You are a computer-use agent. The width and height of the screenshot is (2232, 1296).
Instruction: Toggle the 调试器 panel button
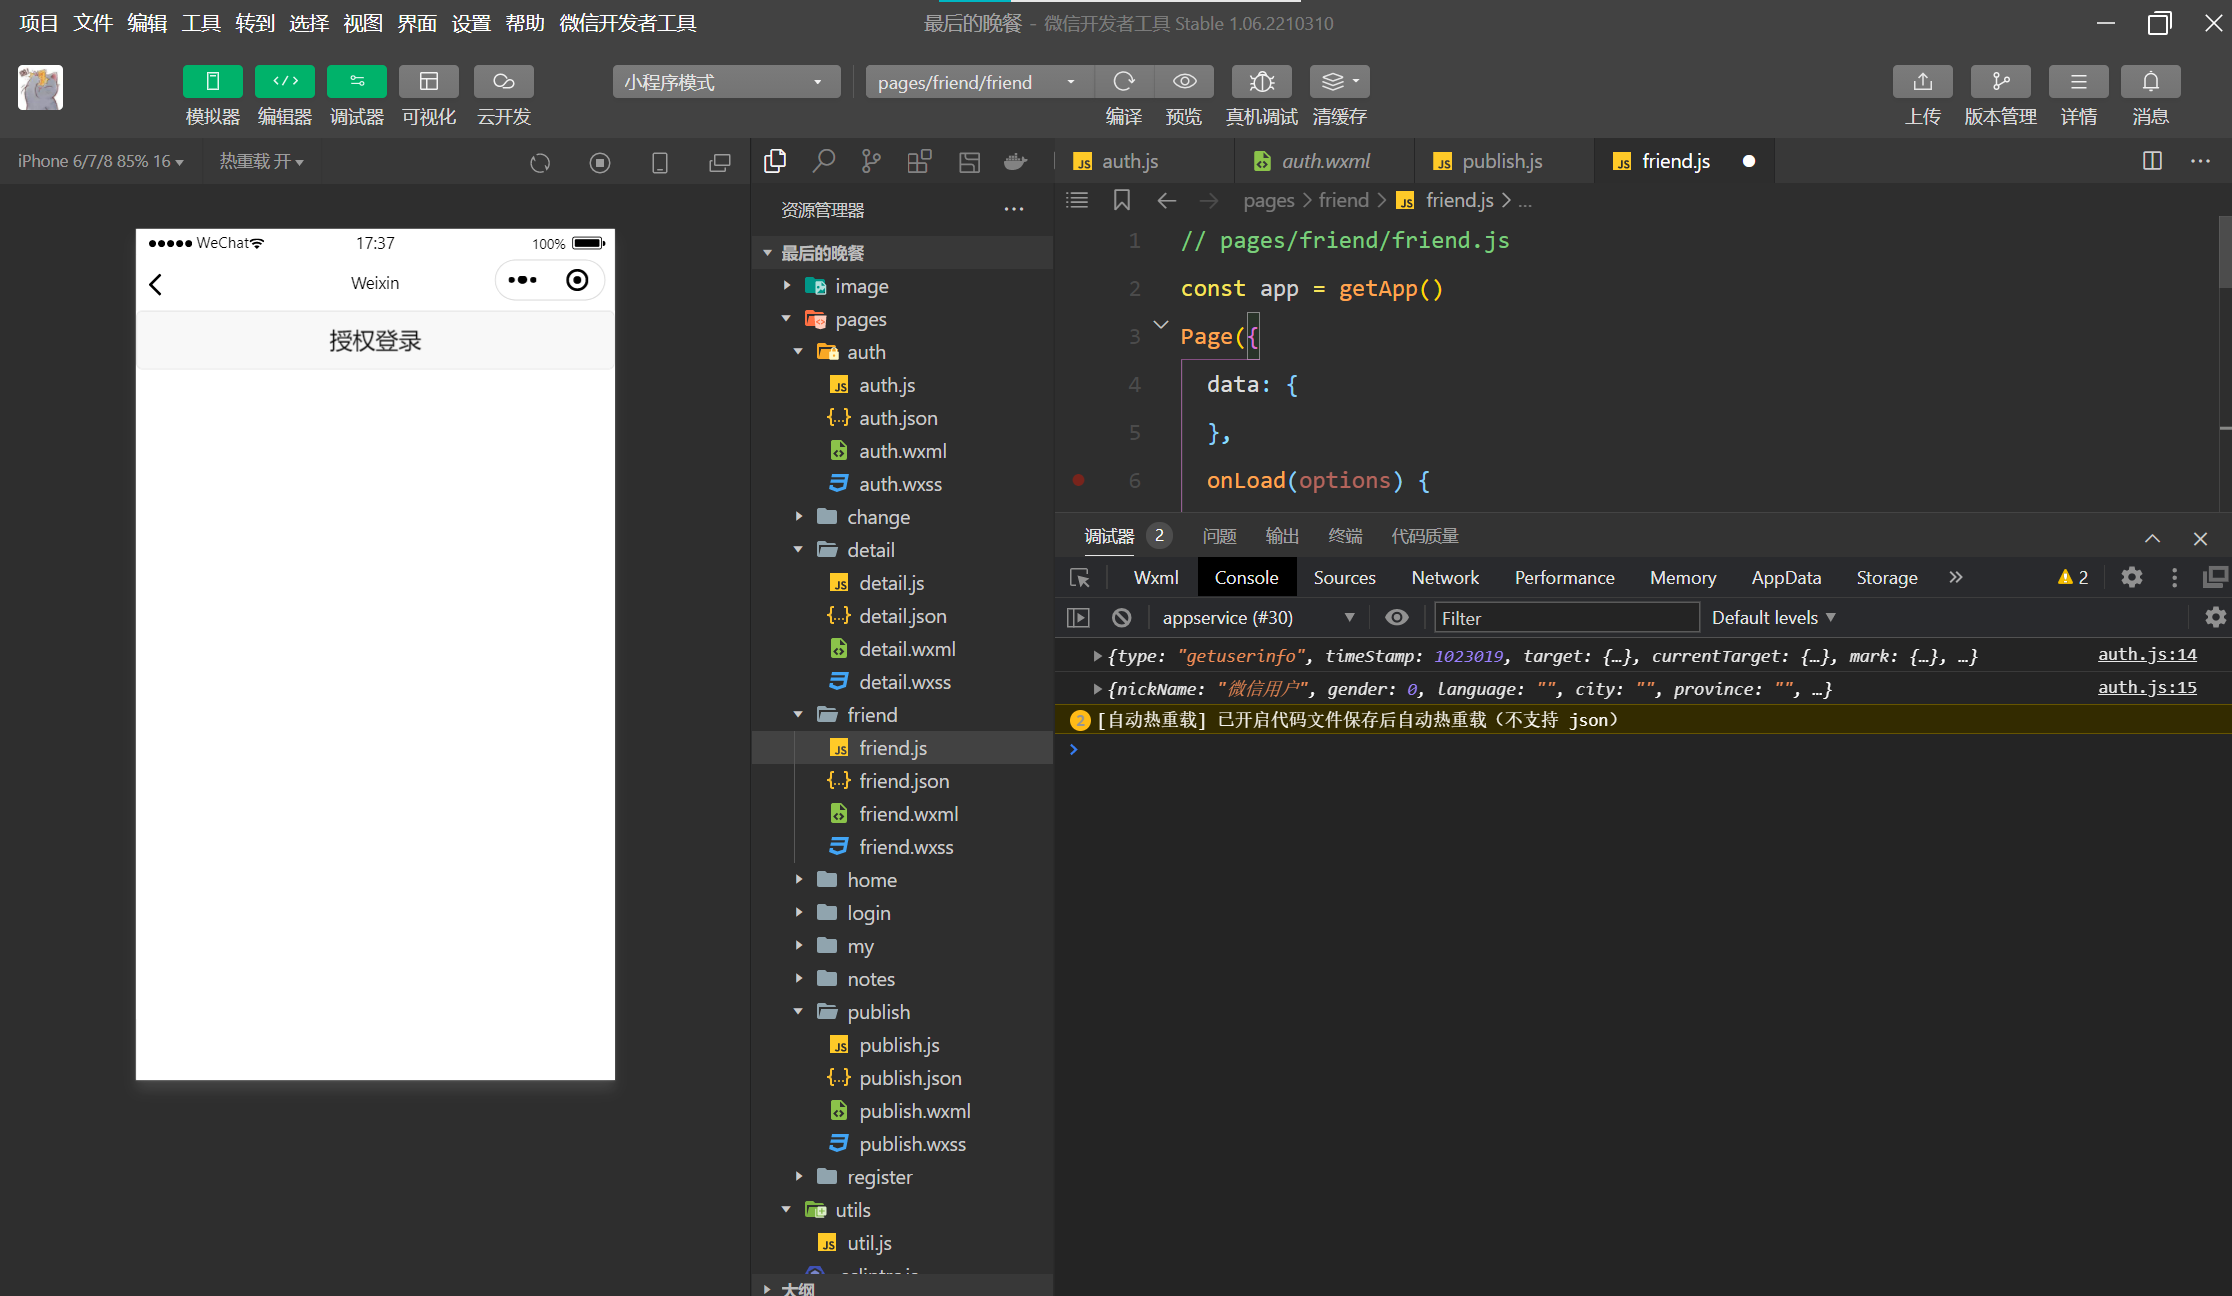357,82
